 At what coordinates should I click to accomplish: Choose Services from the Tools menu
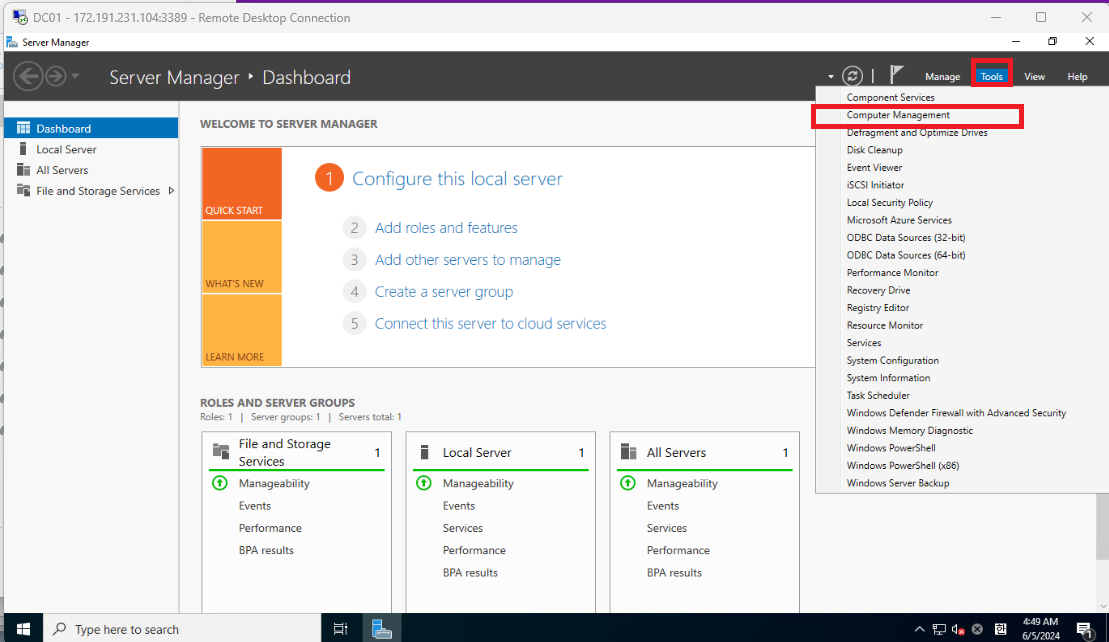(864, 343)
